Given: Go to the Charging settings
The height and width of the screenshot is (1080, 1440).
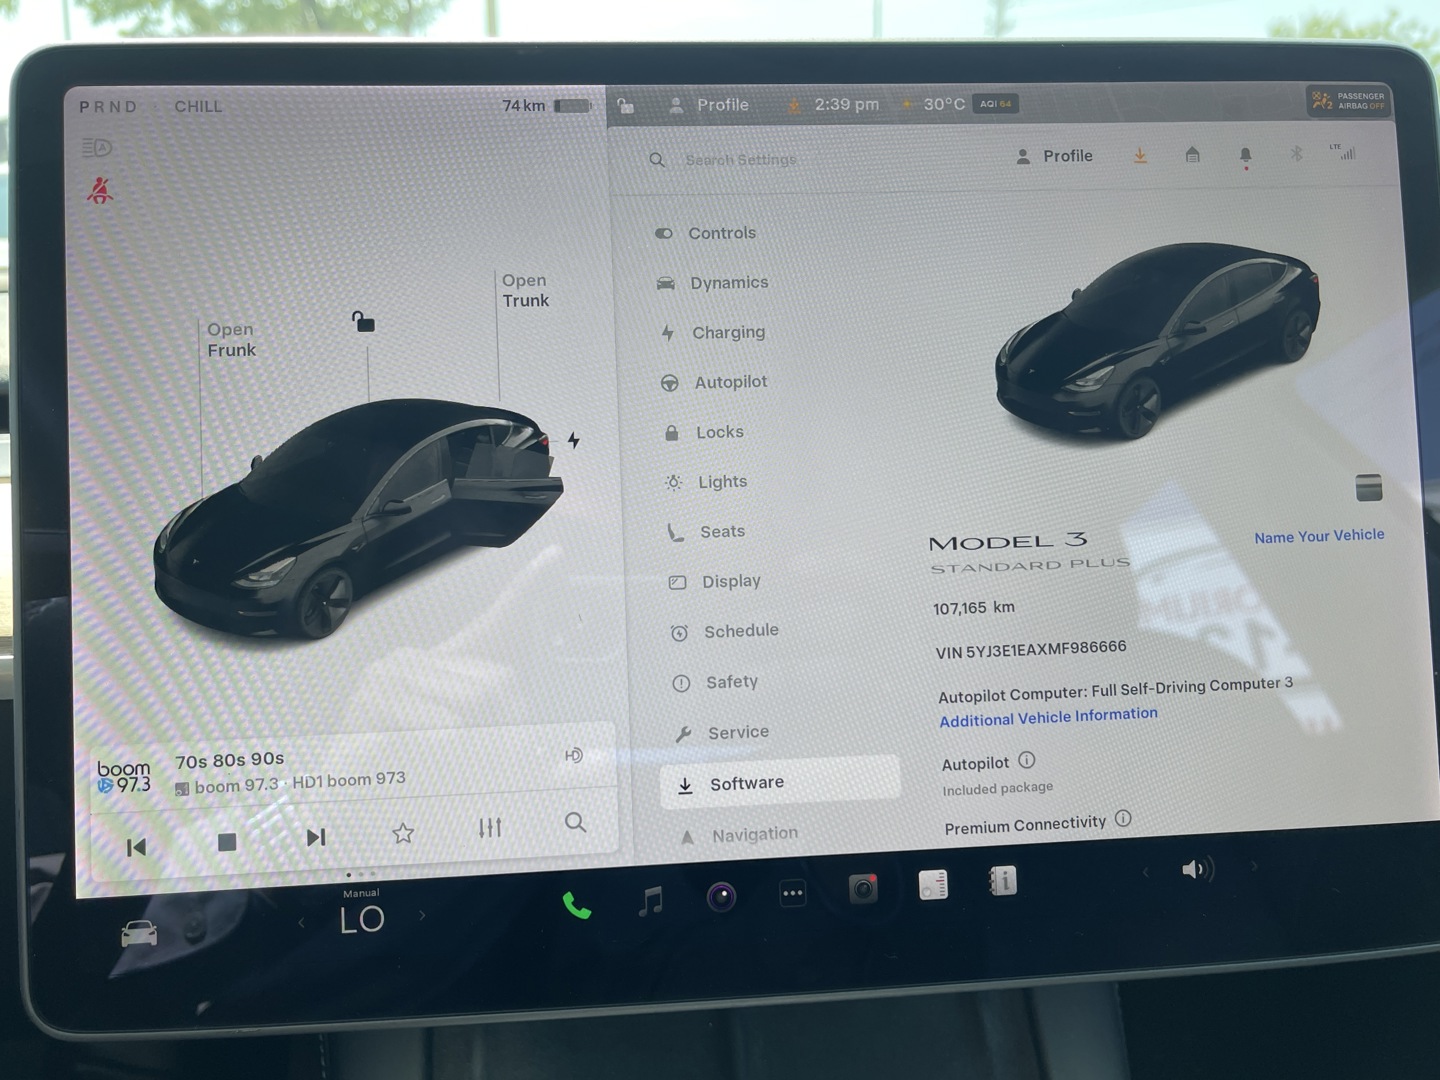Looking at the screenshot, I should [712, 332].
